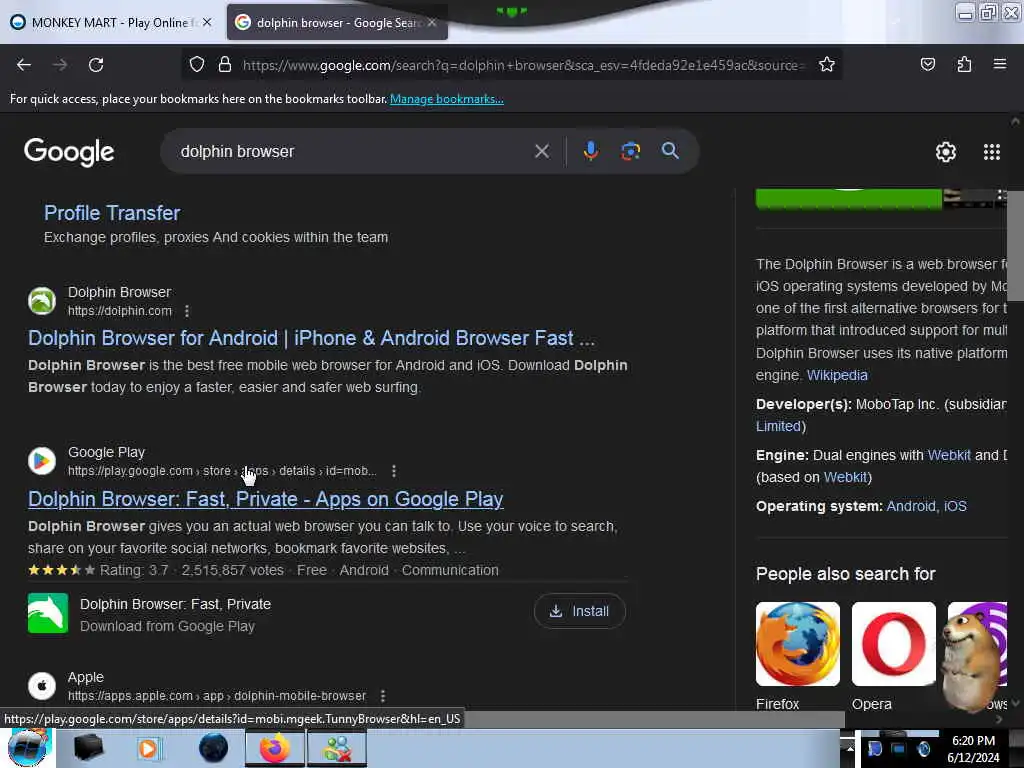Open the dark globe taskbar icon

click(x=213, y=748)
